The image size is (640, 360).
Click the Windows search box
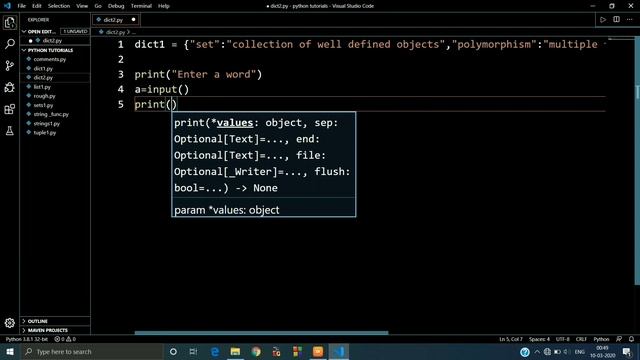click(91, 351)
